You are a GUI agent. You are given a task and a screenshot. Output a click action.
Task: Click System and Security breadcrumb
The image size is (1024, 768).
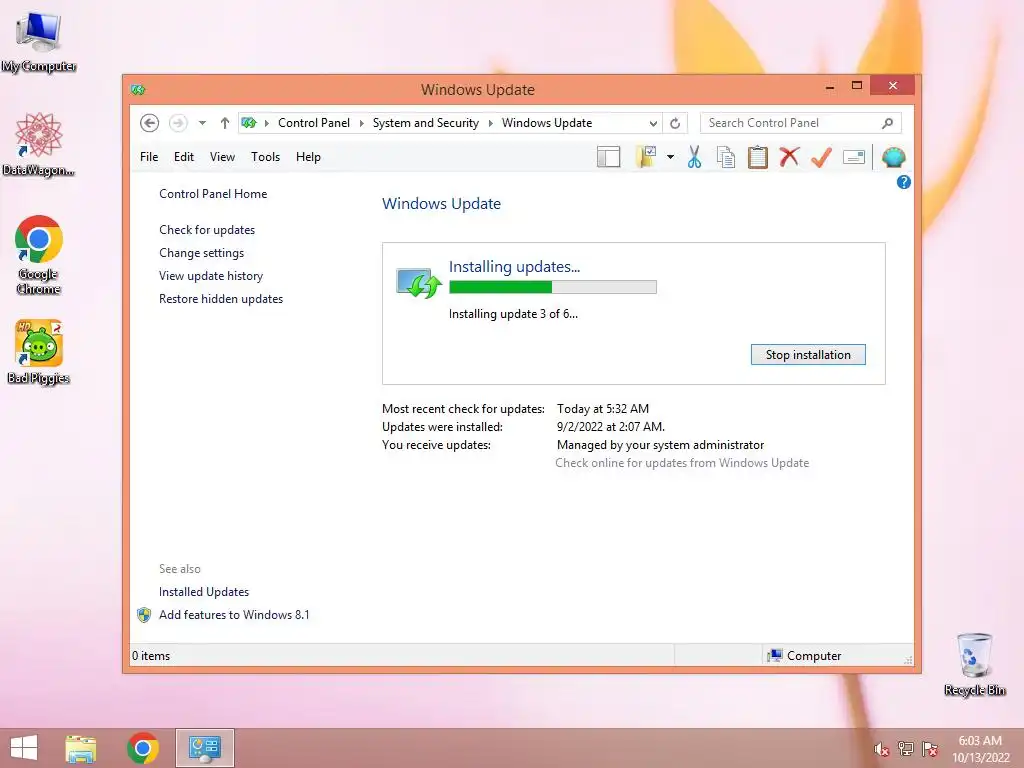click(x=425, y=123)
